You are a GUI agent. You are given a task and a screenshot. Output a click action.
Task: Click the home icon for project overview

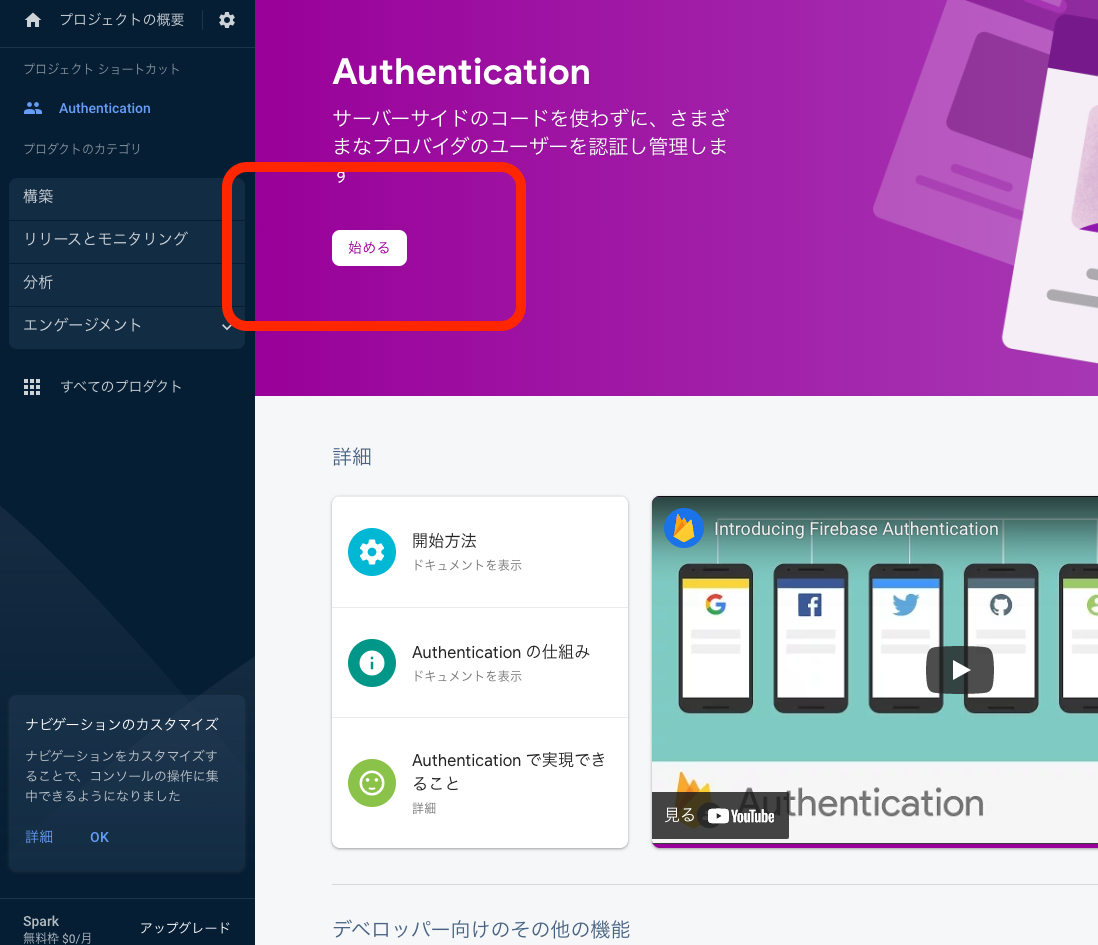pos(32,20)
